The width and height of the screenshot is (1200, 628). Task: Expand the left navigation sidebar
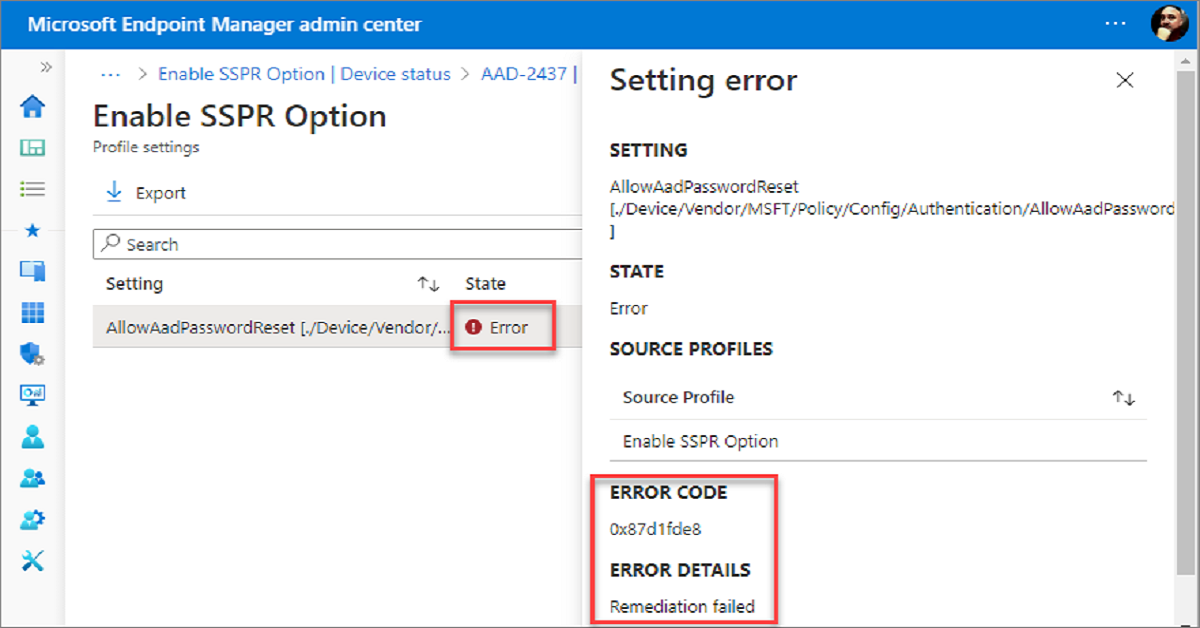(45, 67)
